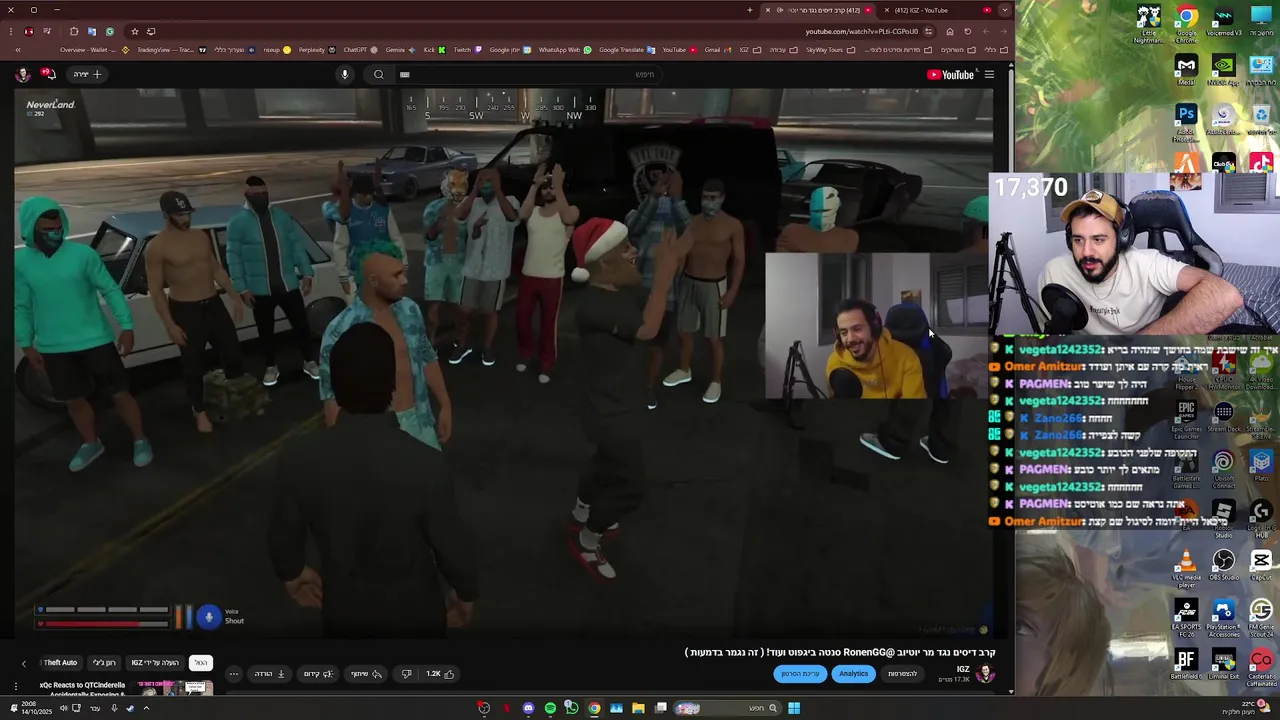Open the Gmail bookmark

tap(716, 50)
